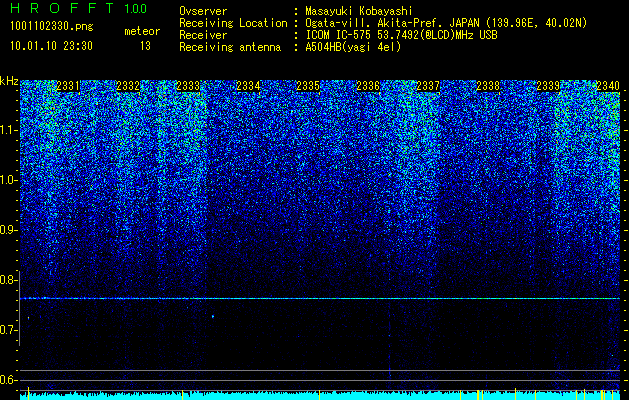
Task: Click the date stamp 10.01.10 23:30
Action: point(51,46)
